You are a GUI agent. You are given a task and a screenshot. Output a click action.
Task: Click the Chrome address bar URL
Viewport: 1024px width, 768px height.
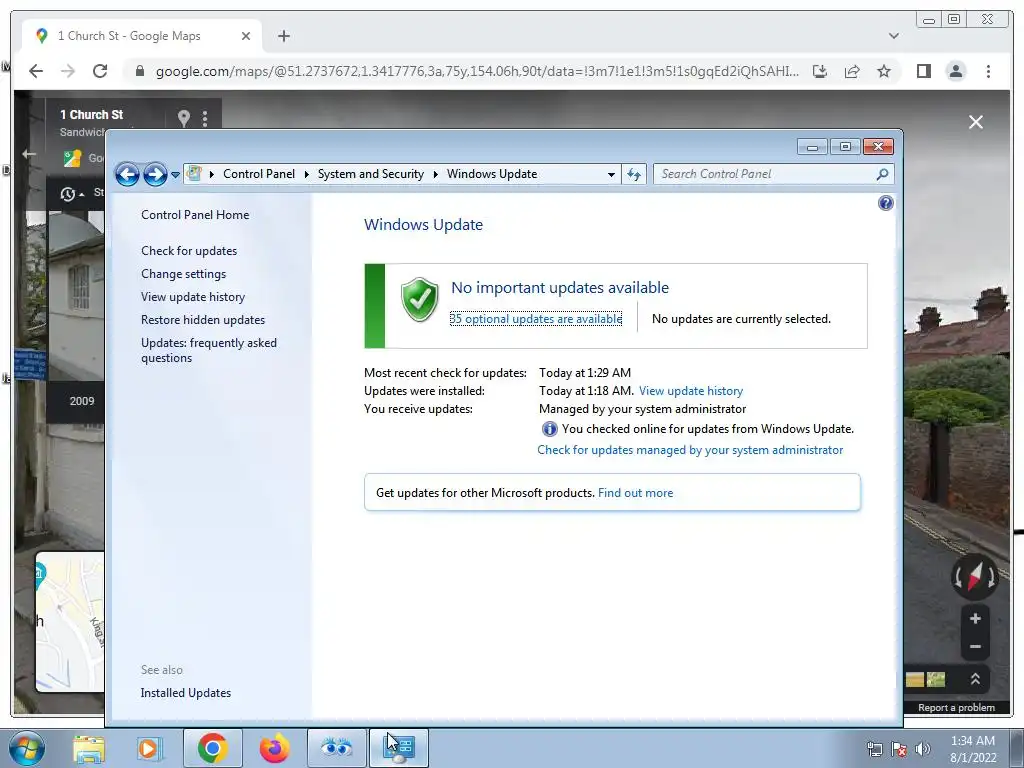point(477,71)
